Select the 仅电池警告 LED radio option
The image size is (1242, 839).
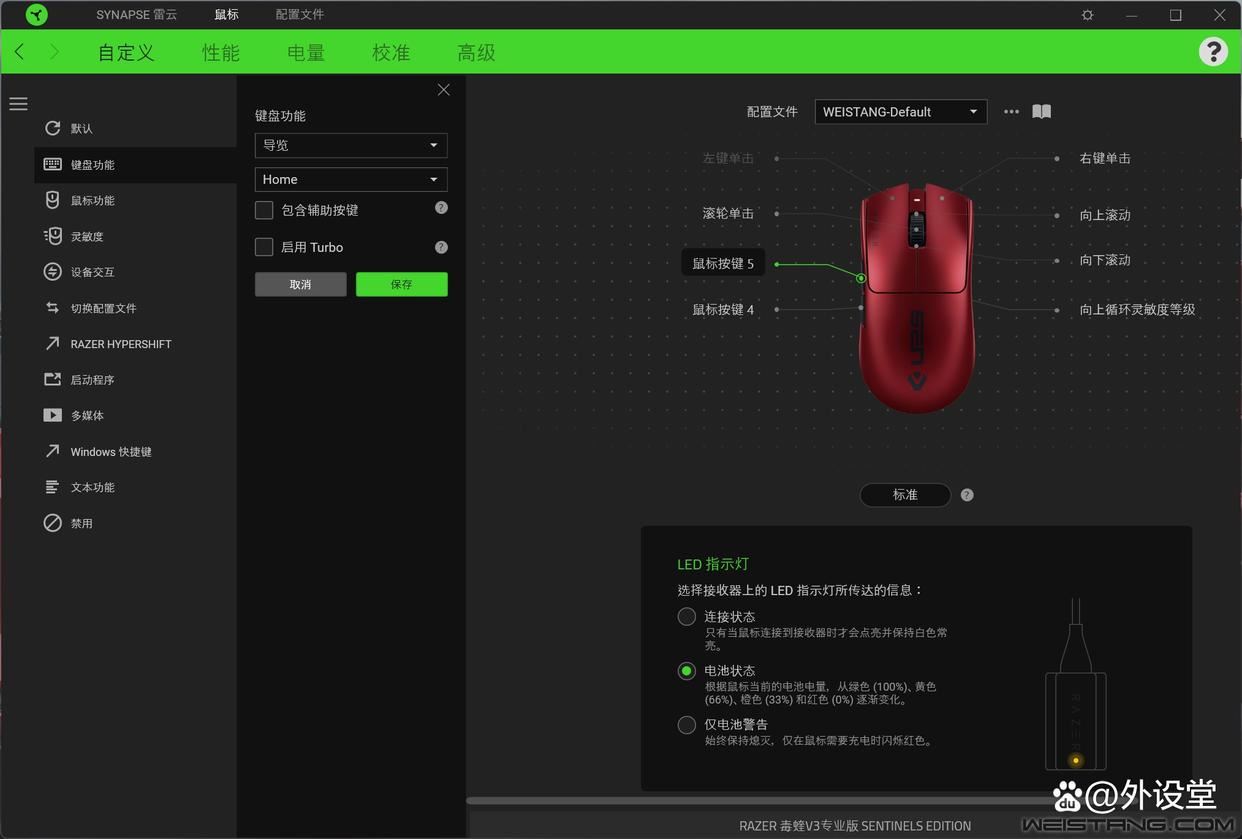(686, 724)
